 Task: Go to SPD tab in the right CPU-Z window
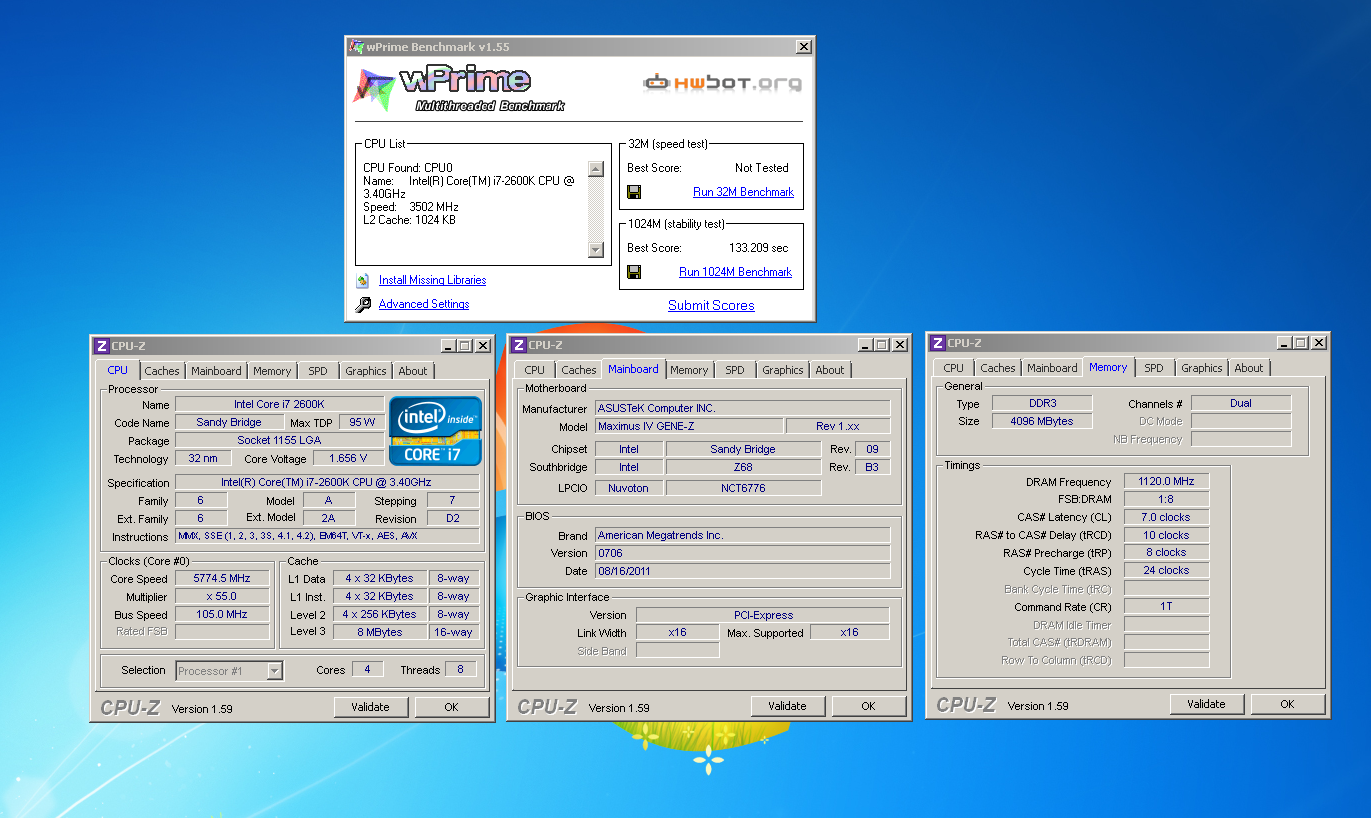pyautogui.click(x=1154, y=368)
